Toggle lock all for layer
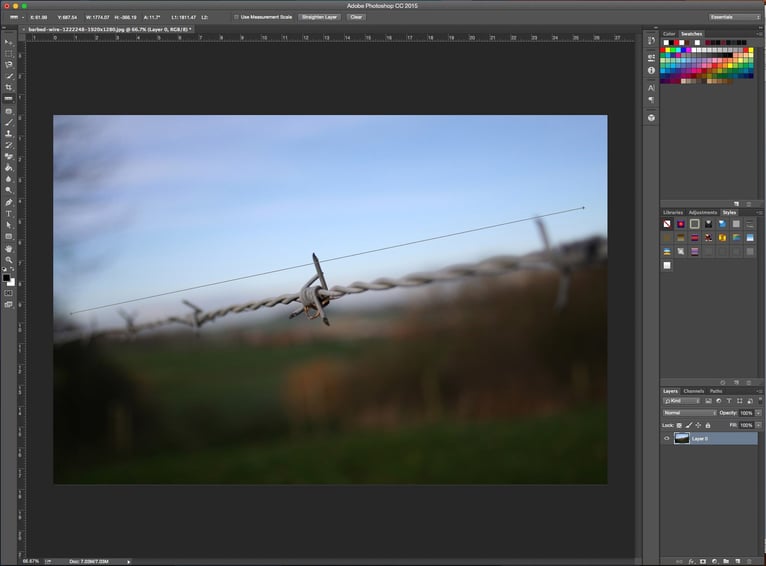 coord(707,425)
